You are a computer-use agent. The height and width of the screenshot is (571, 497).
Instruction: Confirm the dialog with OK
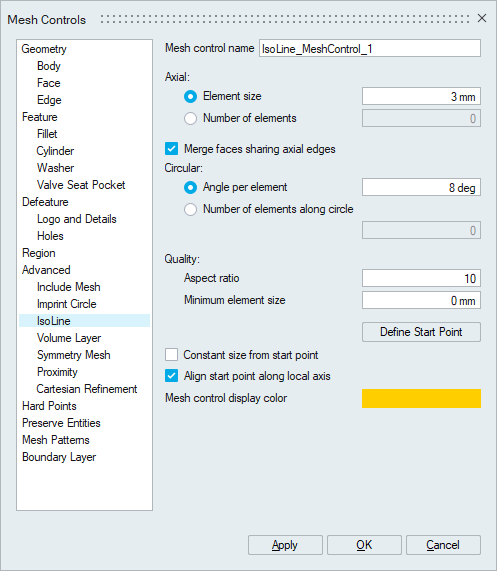[364, 545]
